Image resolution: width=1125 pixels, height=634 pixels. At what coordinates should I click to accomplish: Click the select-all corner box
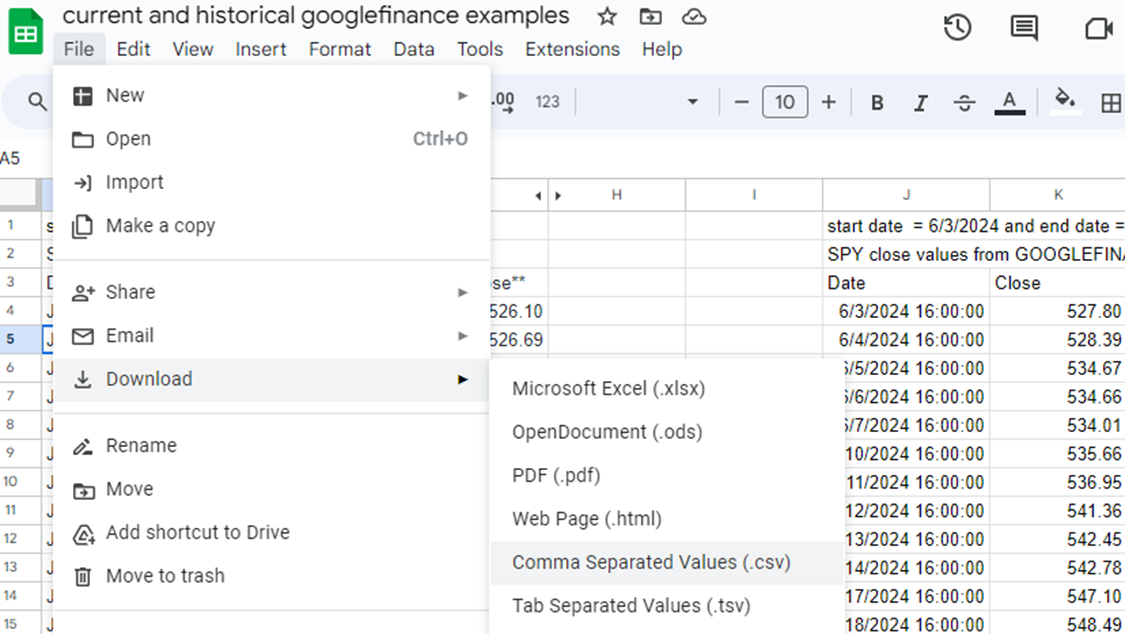(x=18, y=194)
